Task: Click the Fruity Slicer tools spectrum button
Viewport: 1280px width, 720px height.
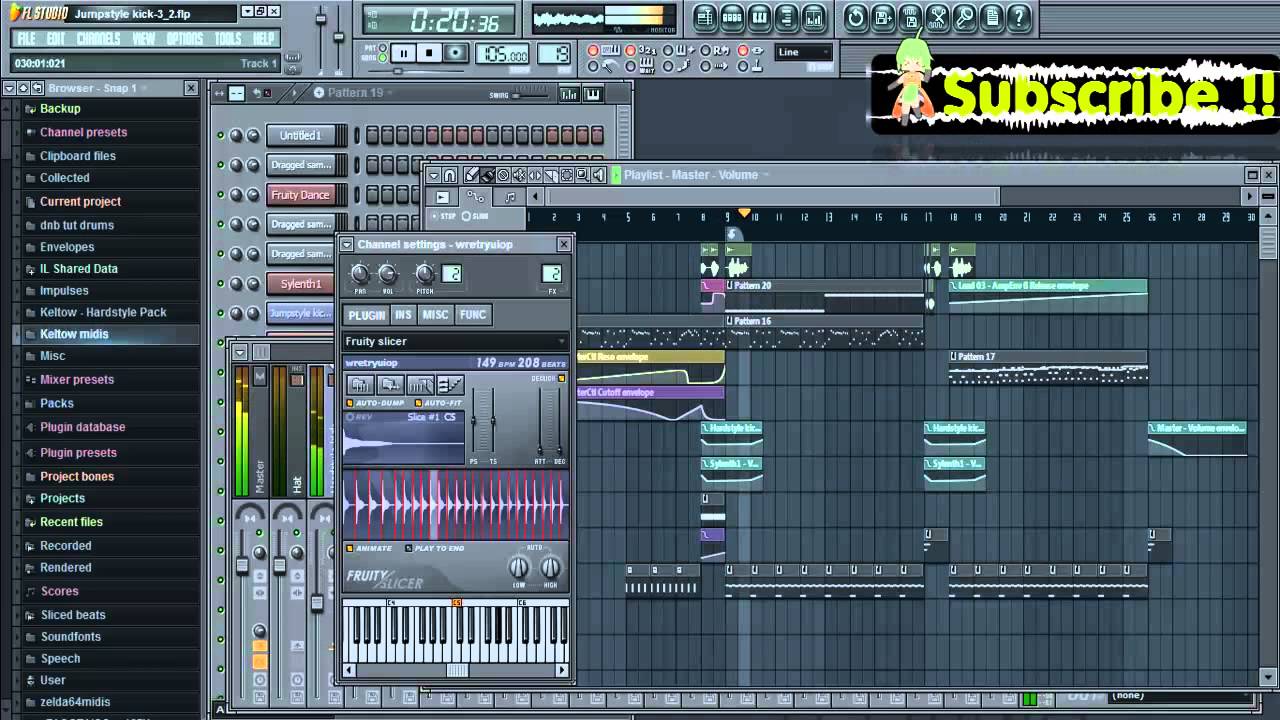Action: click(420, 385)
